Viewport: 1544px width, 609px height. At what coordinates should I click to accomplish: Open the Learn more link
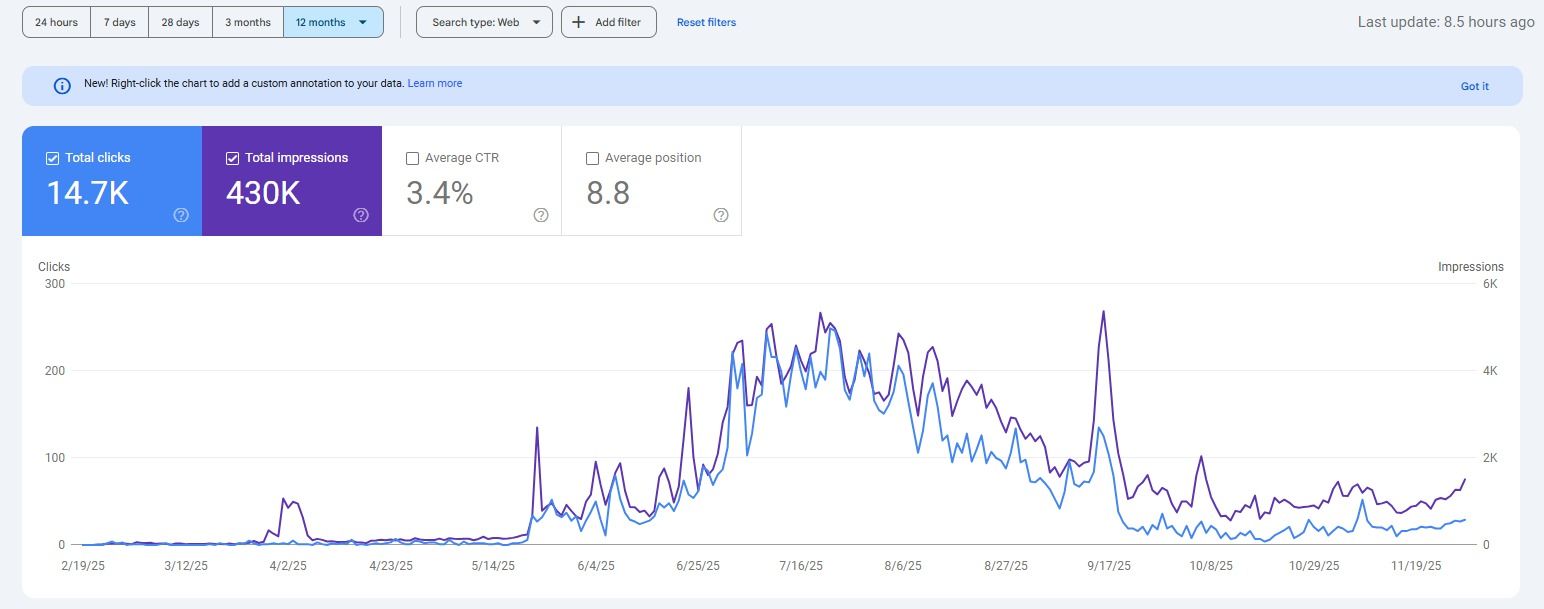(435, 84)
